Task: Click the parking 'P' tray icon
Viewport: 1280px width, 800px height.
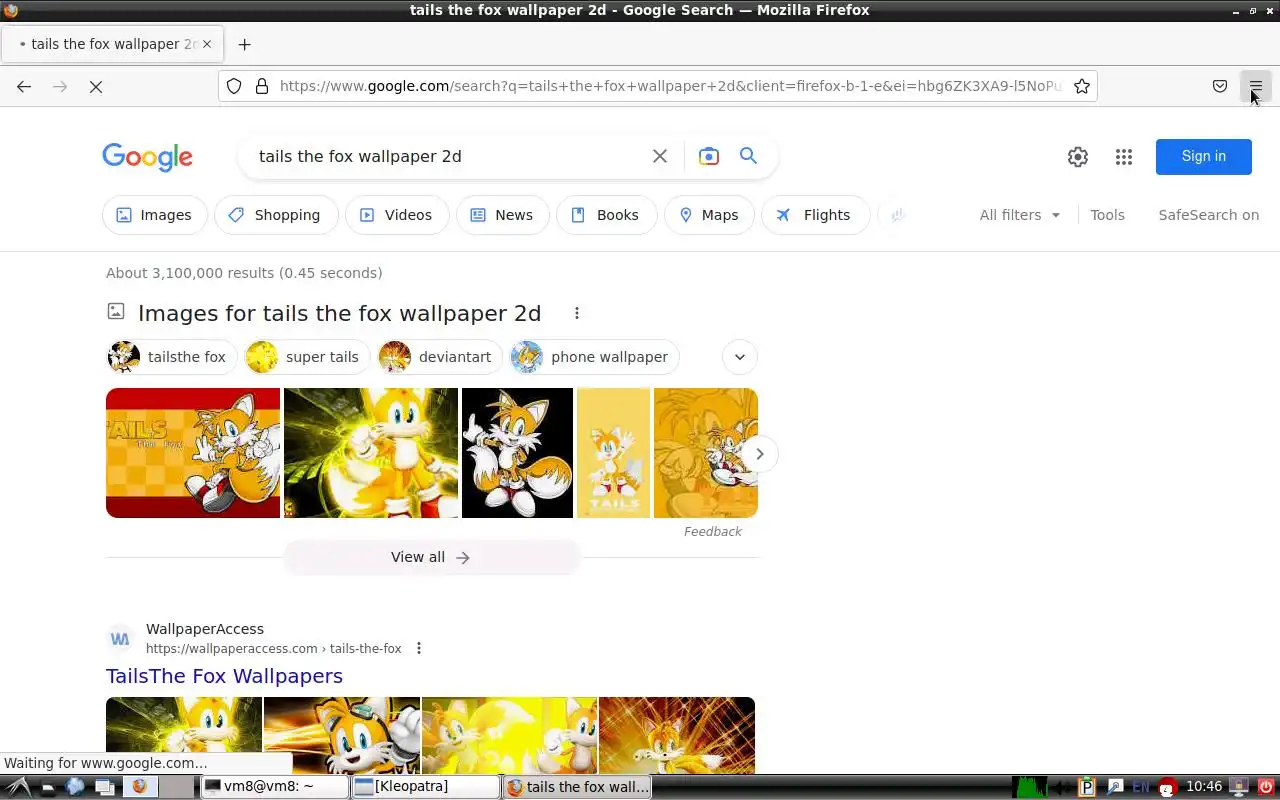Action: [x=1088, y=787]
